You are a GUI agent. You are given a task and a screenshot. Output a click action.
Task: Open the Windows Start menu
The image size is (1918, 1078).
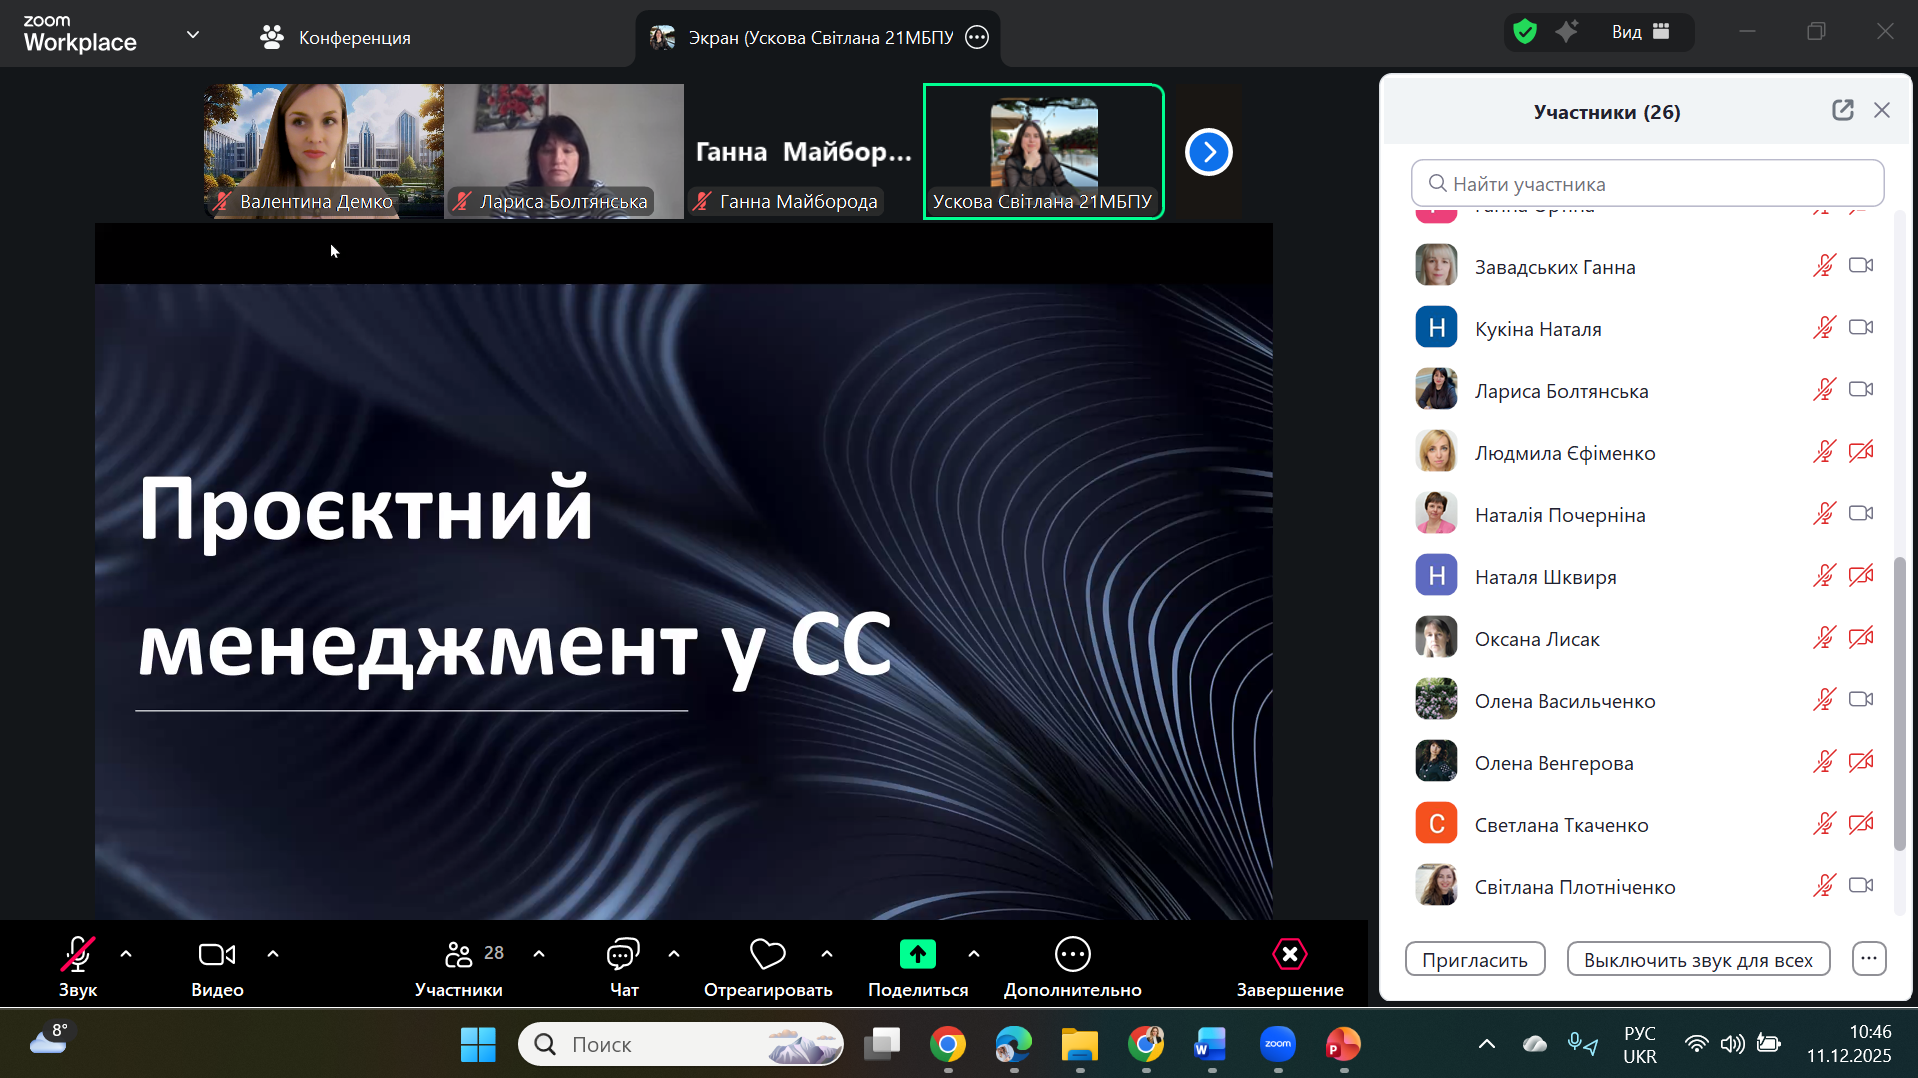(x=478, y=1044)
